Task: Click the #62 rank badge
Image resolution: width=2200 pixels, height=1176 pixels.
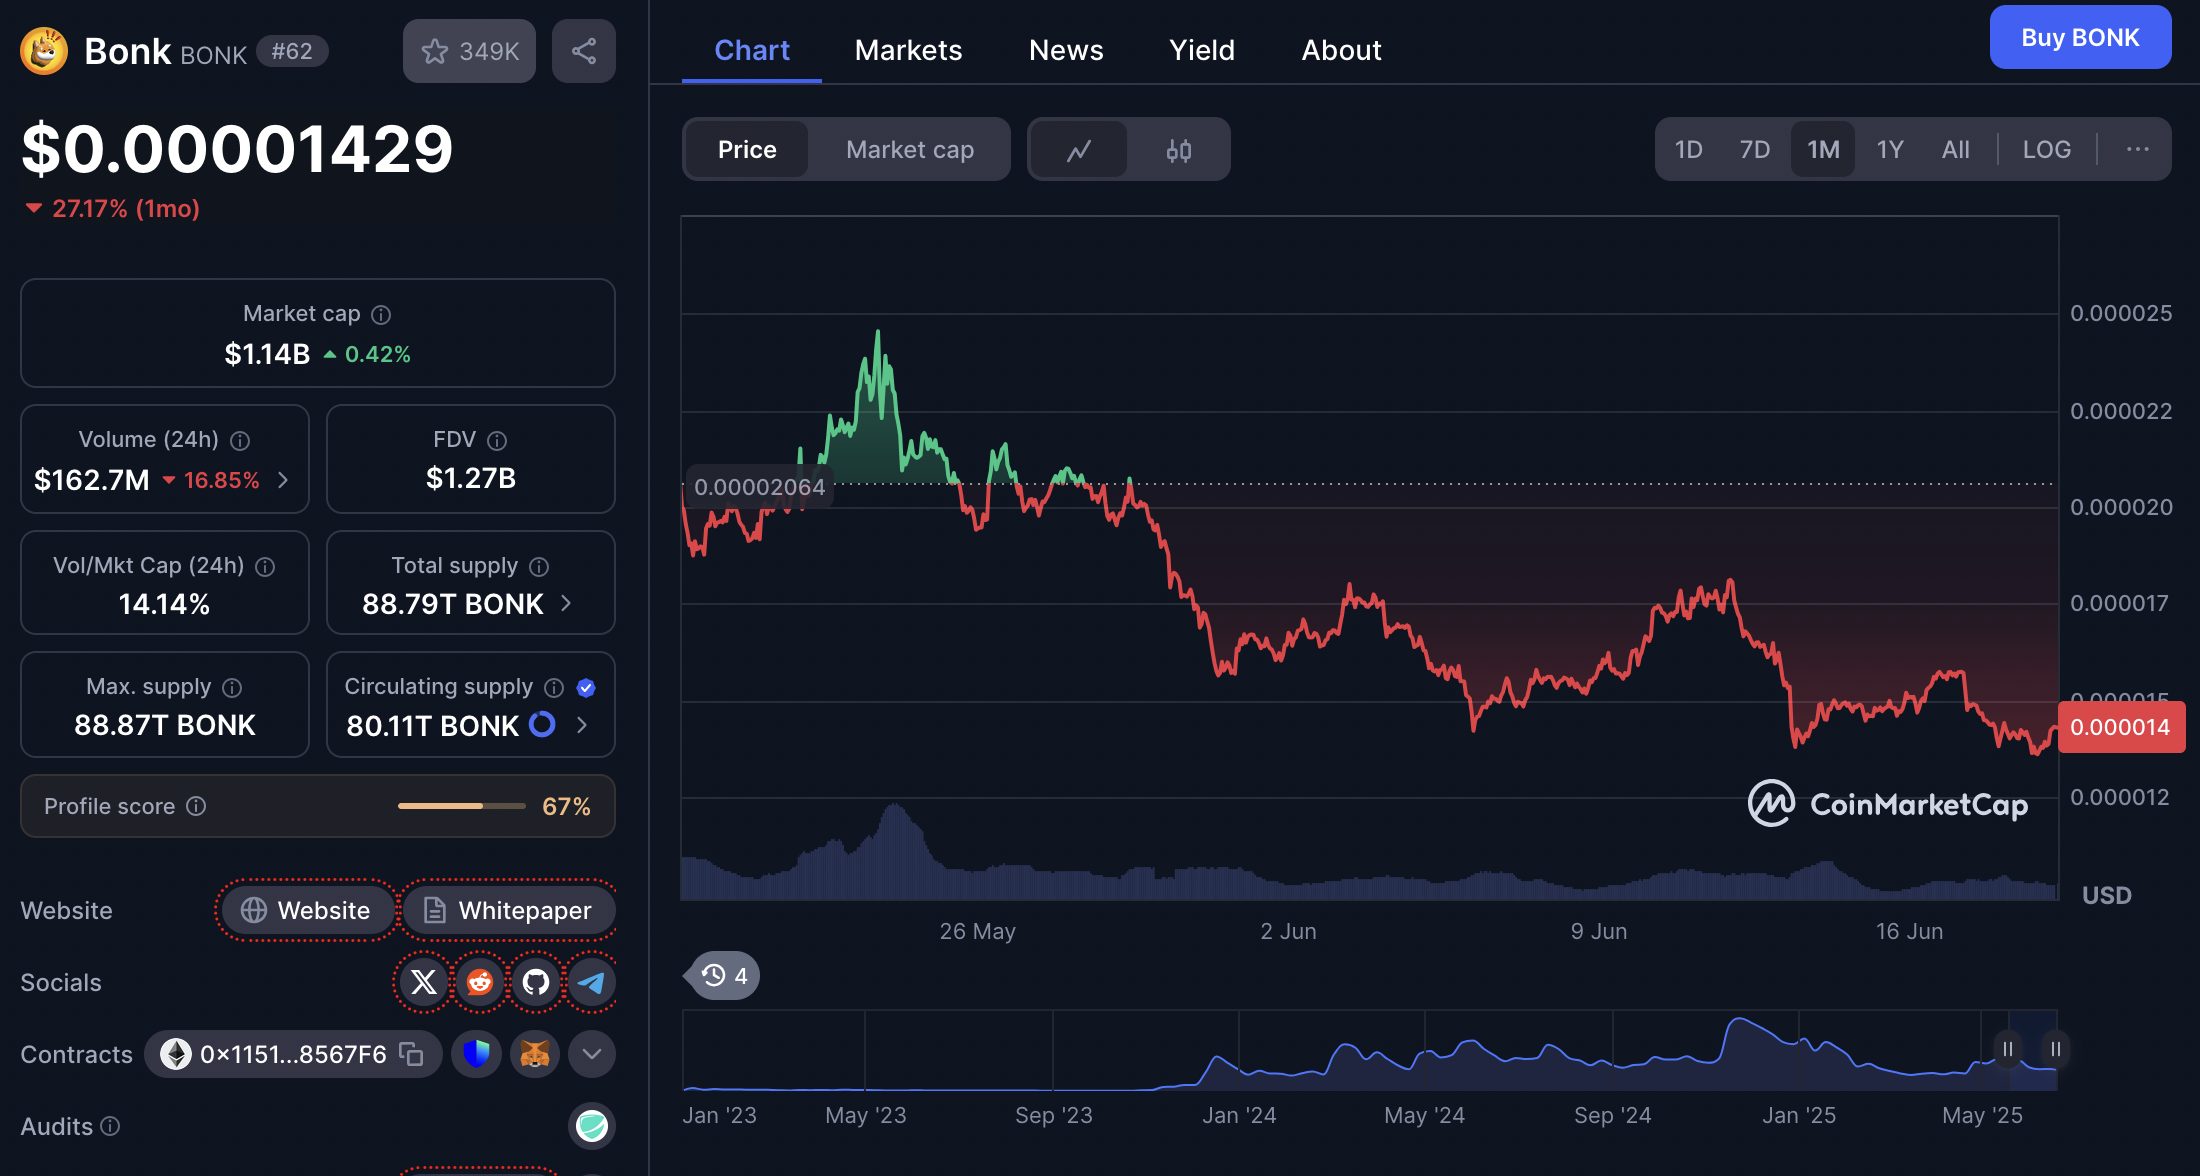Action: click(292, 51)
